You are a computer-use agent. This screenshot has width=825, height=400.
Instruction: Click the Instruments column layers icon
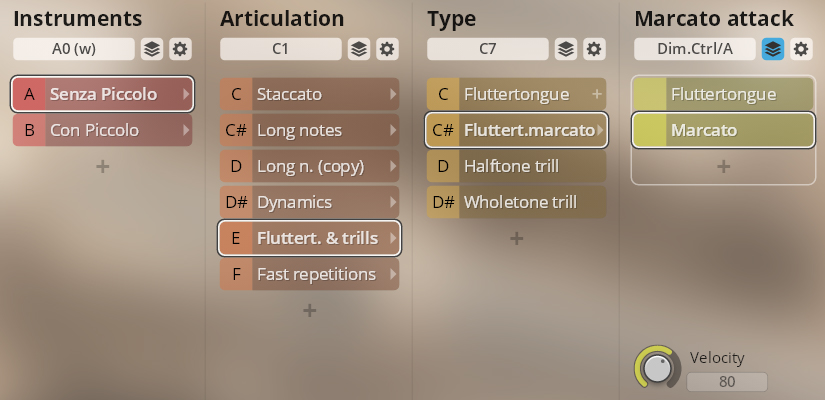[151, 49]
